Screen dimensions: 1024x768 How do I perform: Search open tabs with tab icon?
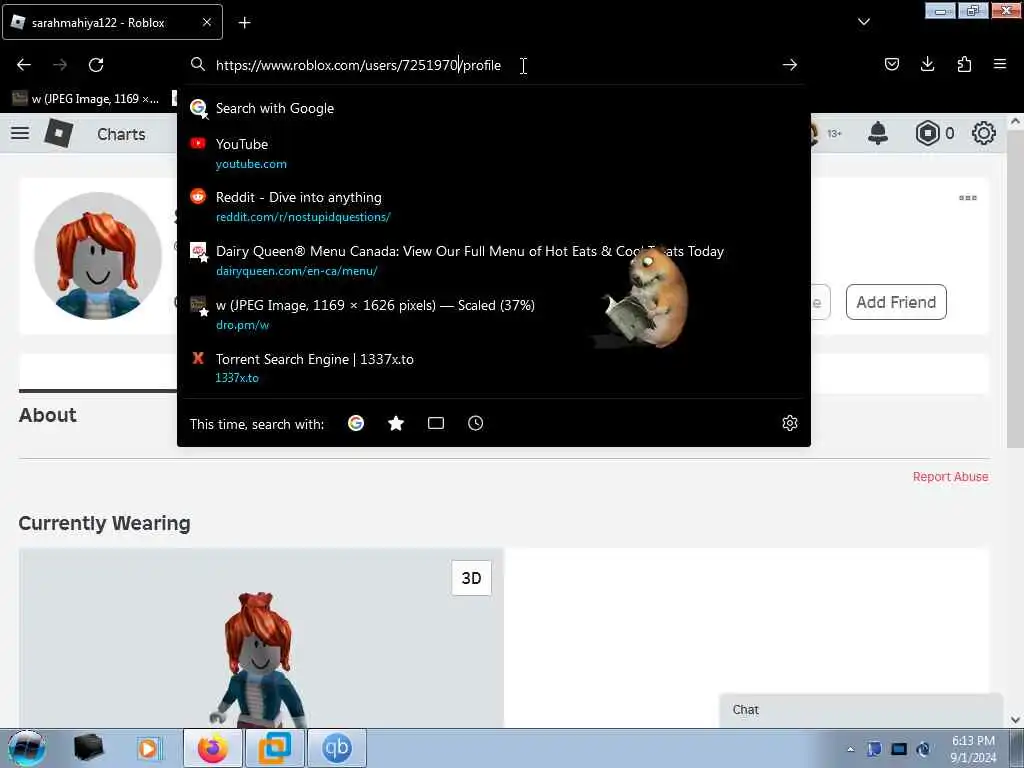point(436,423)
